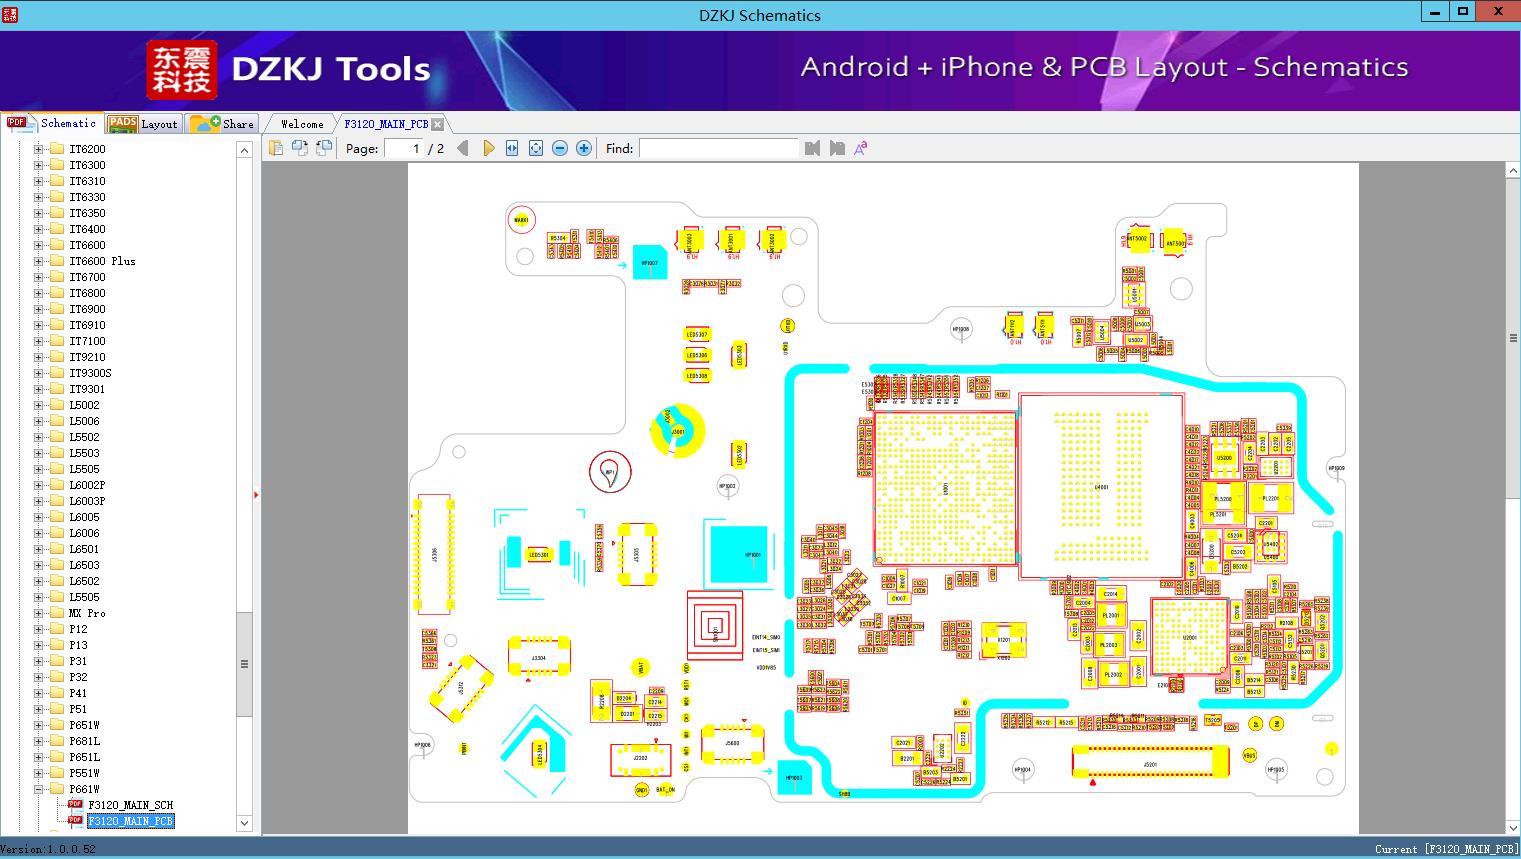Viewport: 1521px width, 859px height.
Task: Open the F3120_MAIN_SCH file
Action: pyautogui.click(x=130, y=805)
